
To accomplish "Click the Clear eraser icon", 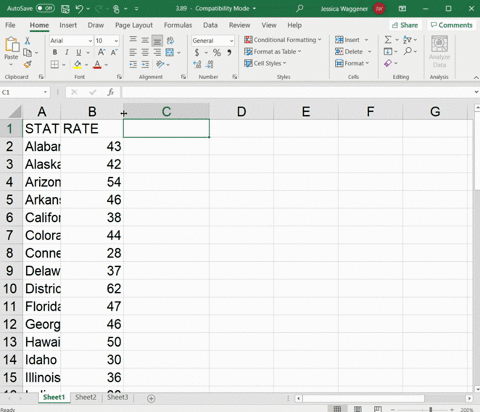I will (388, 63).
